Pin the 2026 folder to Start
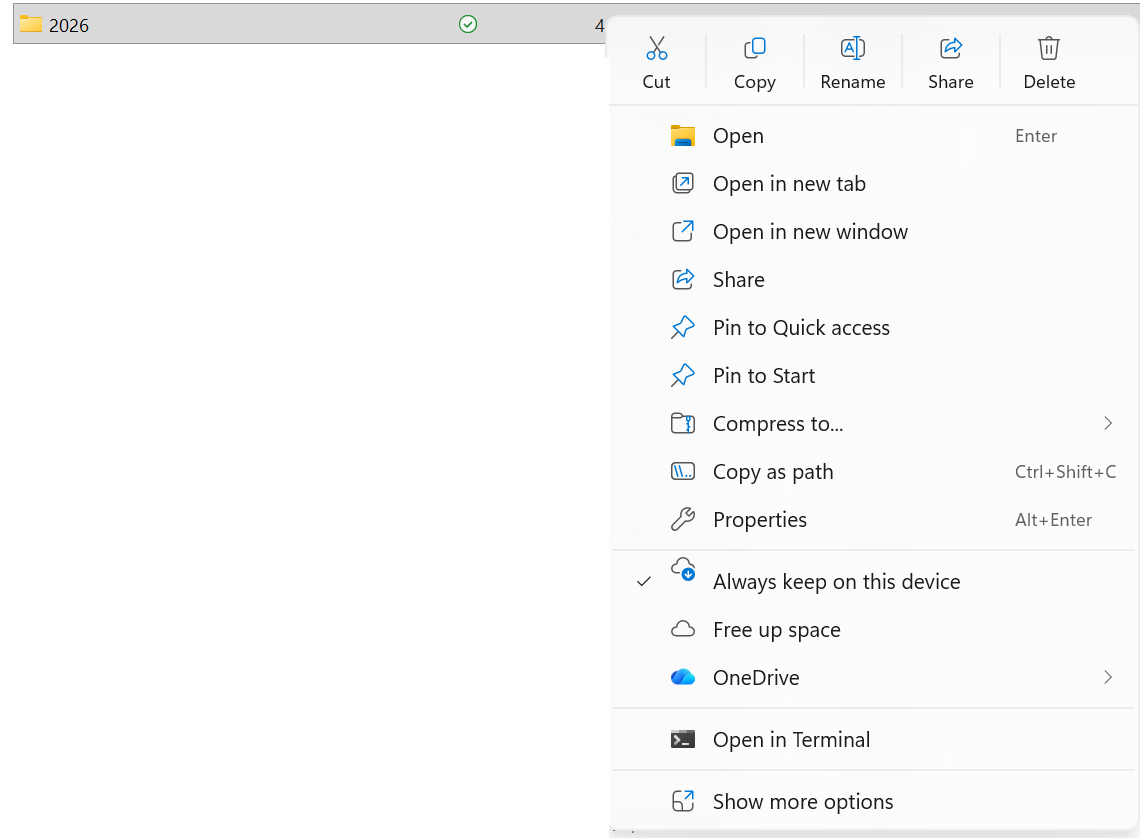1140x838 pixels. 764,375
